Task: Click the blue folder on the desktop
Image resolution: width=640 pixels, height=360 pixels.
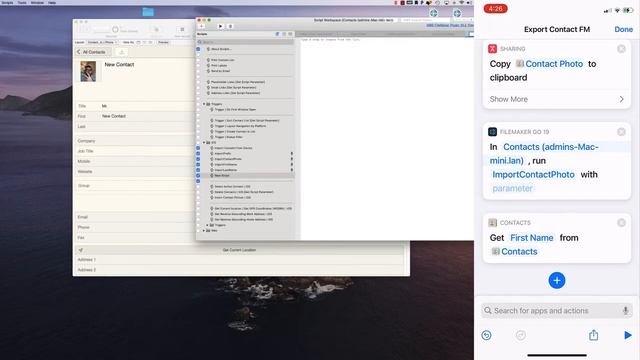Action: tap(148, 12)
